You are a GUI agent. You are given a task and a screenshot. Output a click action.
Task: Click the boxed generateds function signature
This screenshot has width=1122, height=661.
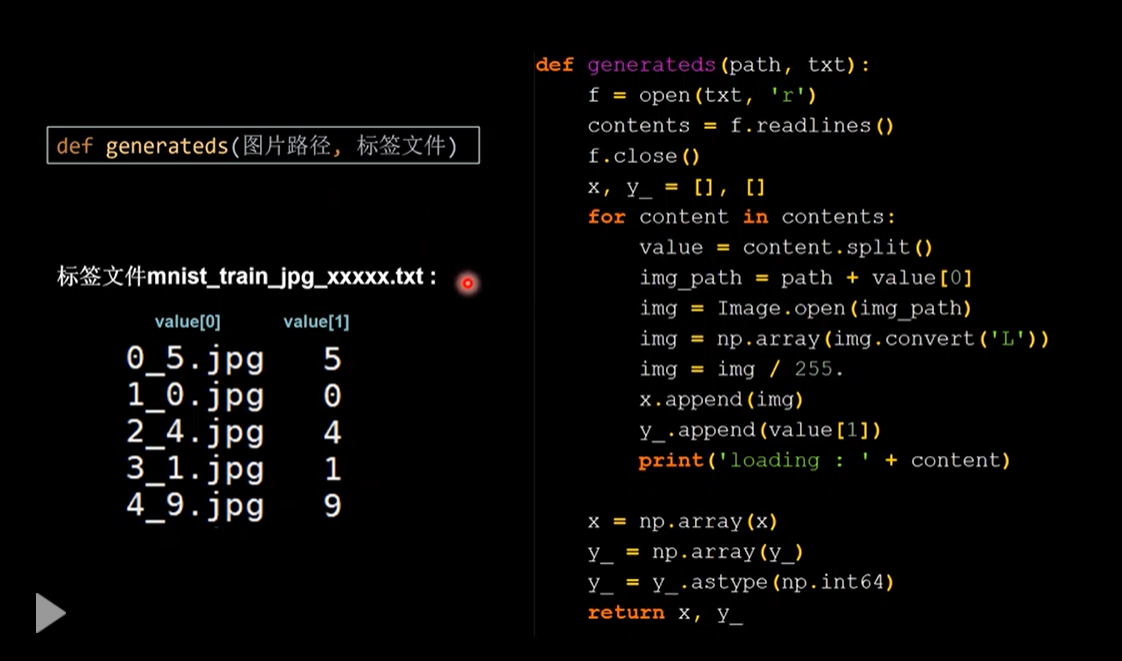[263, 146]
